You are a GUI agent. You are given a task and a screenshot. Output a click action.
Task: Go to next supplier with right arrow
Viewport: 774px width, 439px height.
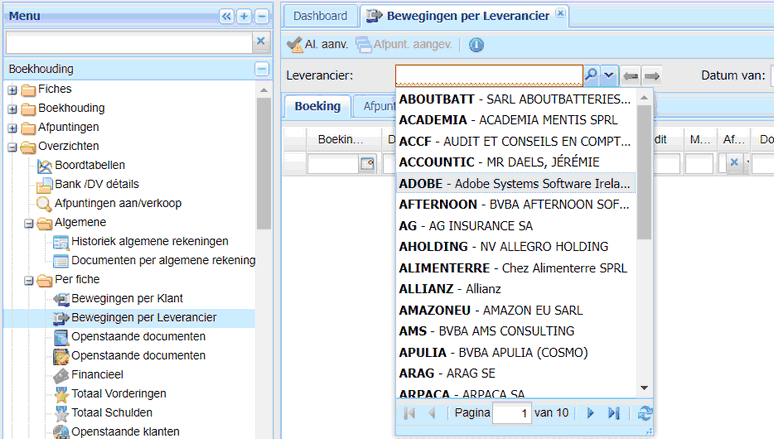tap(652, 76)
